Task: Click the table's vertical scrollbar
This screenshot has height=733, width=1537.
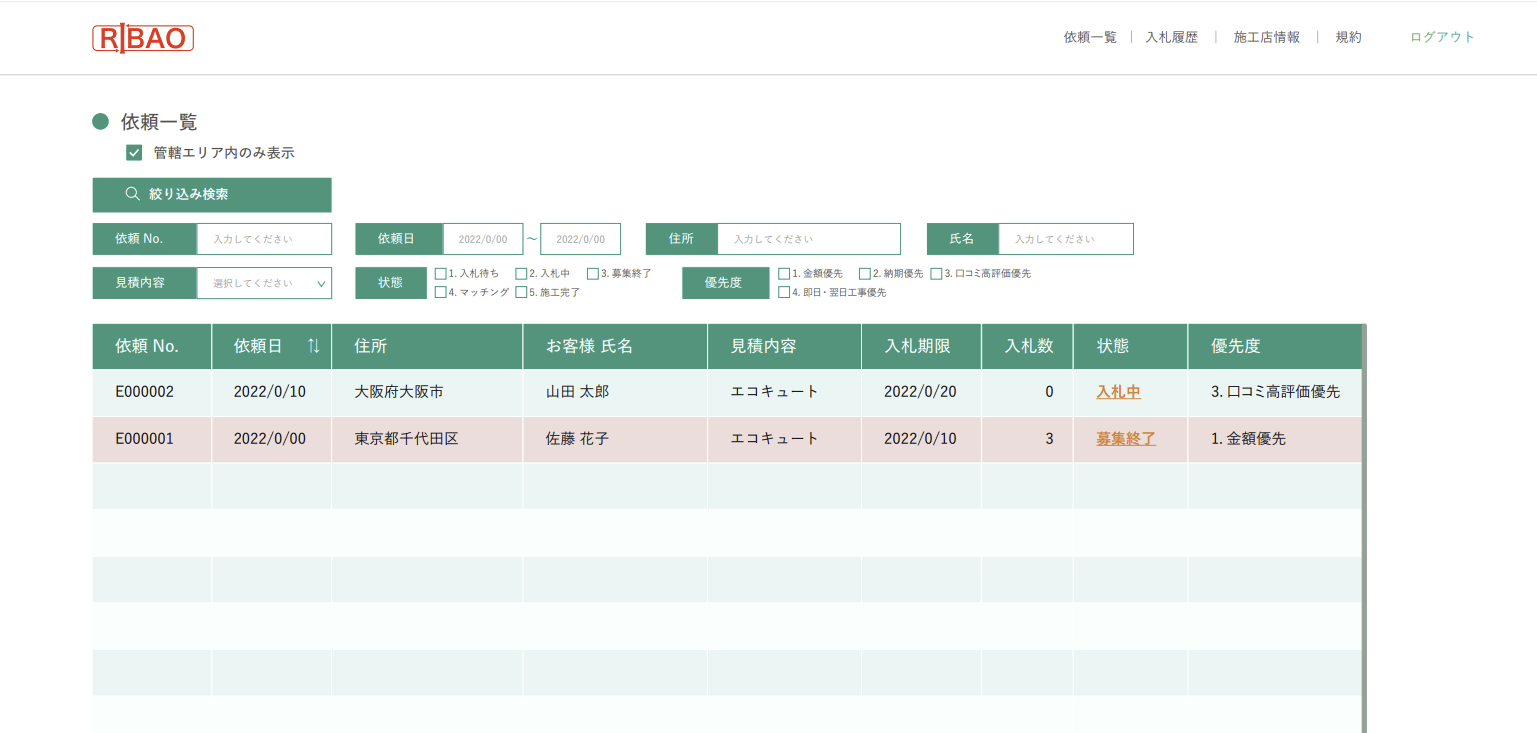Action: [x=1364, y=528]
